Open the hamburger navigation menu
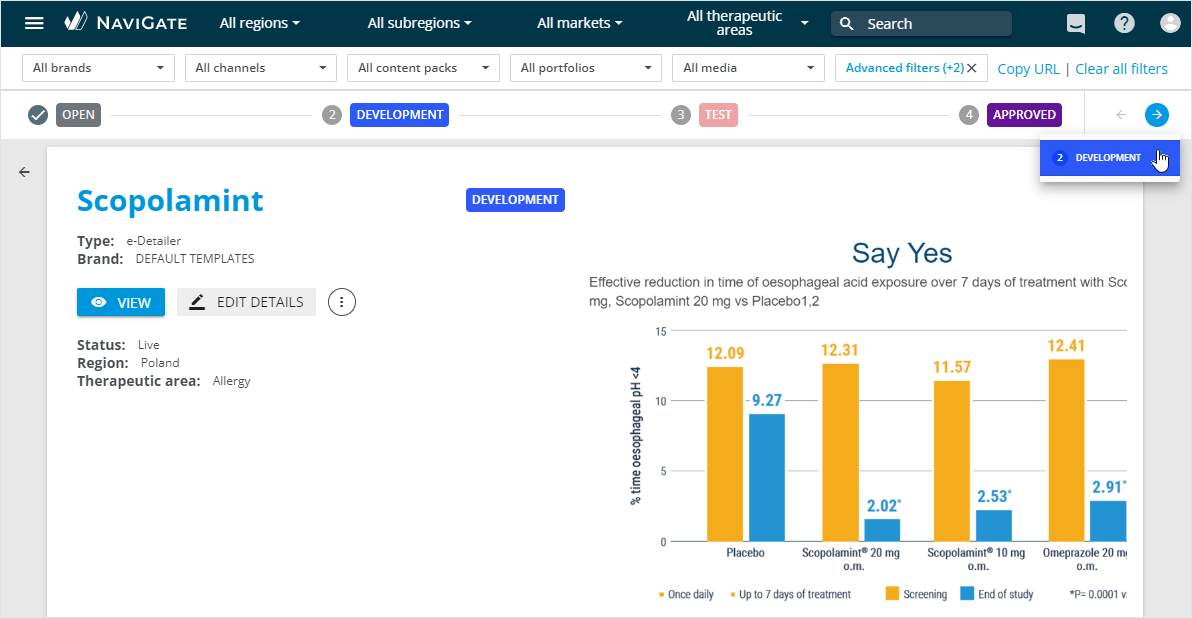The image size is (1192, 618). pos(34,23)
